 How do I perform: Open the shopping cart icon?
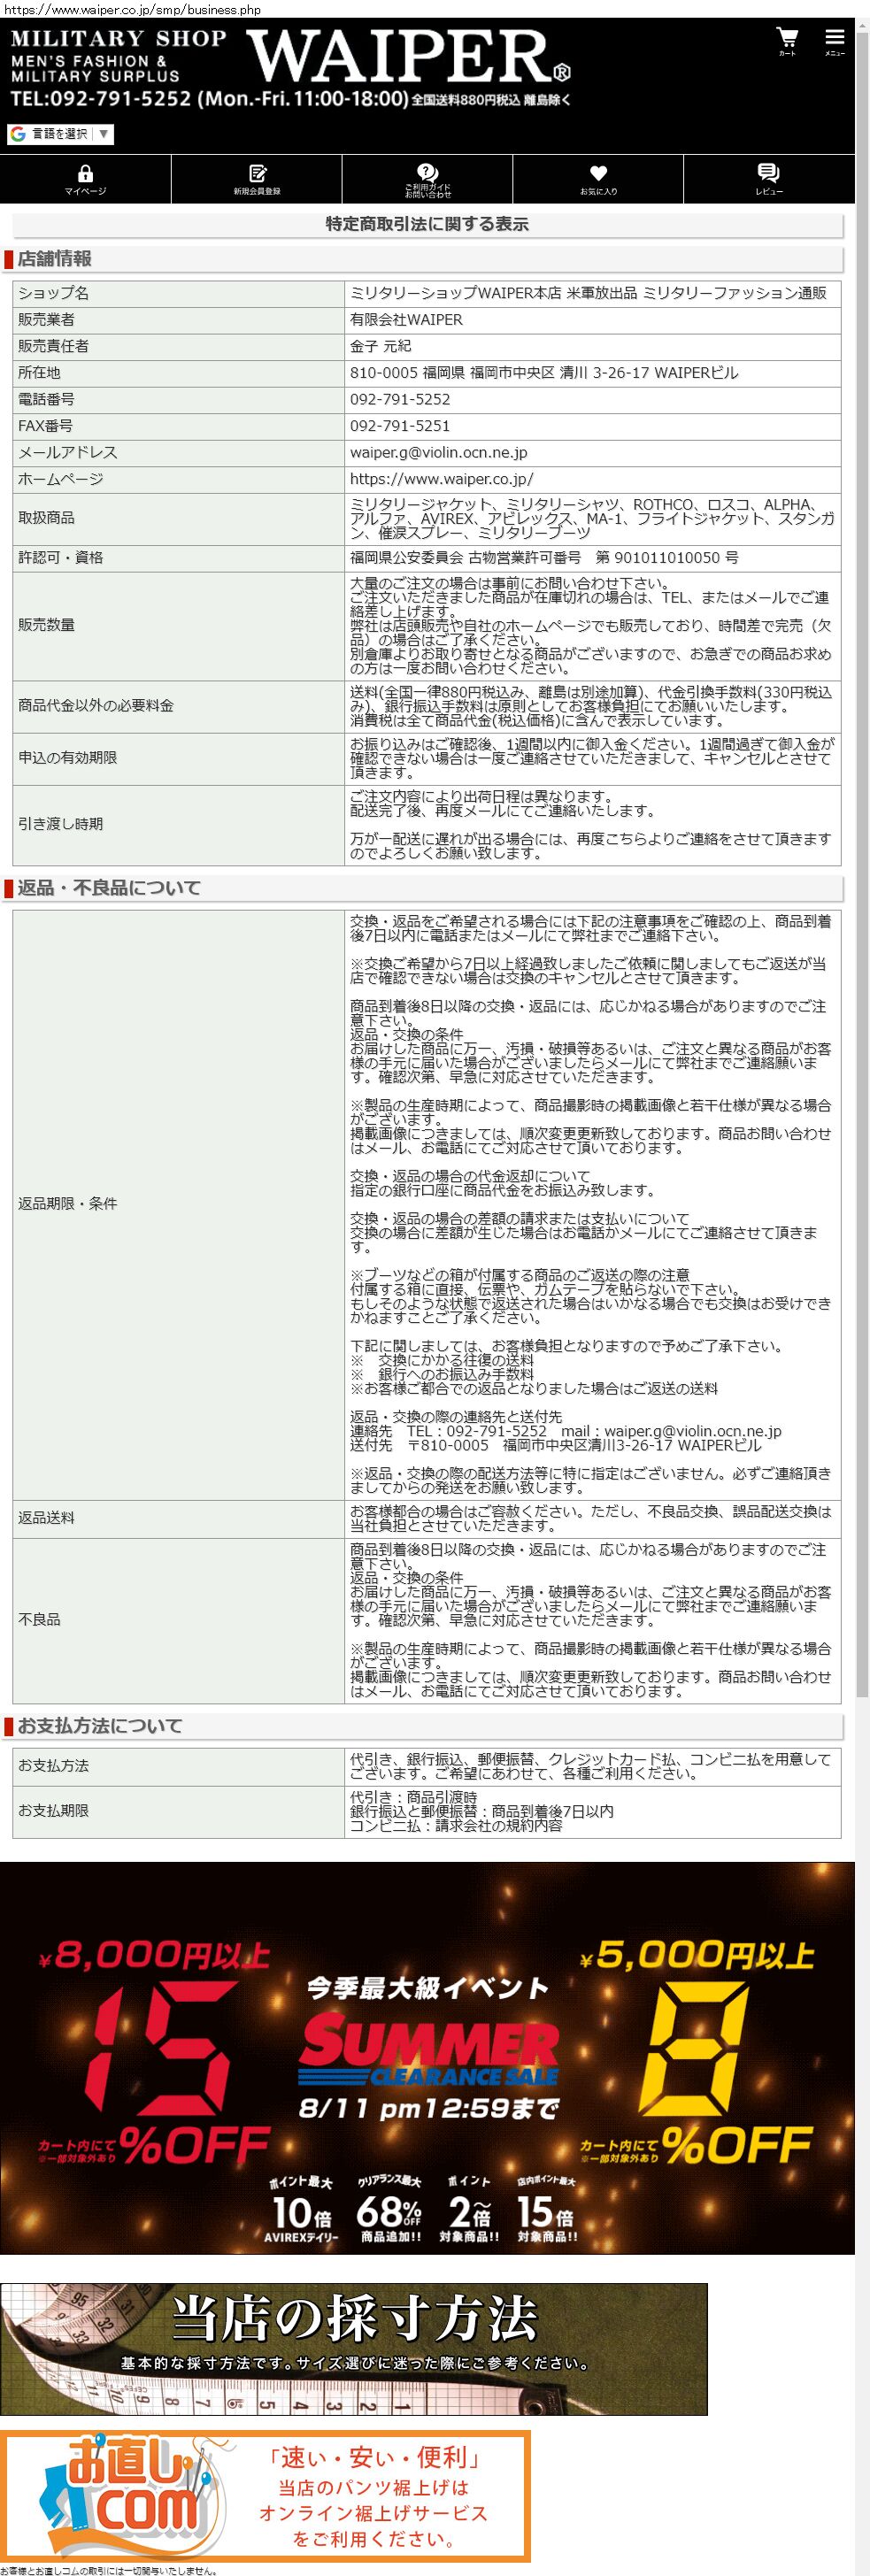tap(787, 41)
